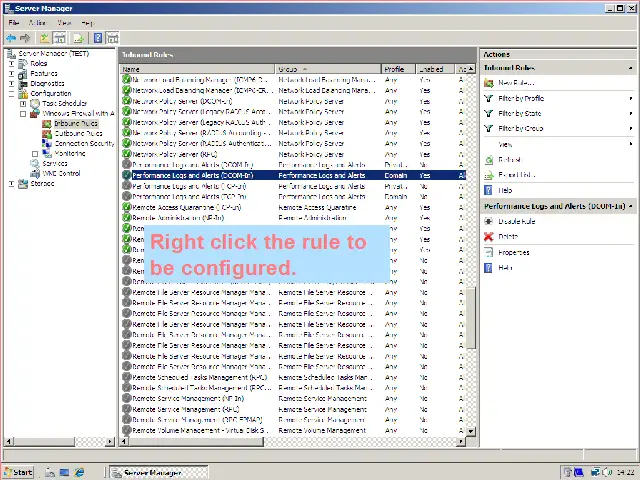
Task: Select the Storage tree node
Action: [42, 184]
